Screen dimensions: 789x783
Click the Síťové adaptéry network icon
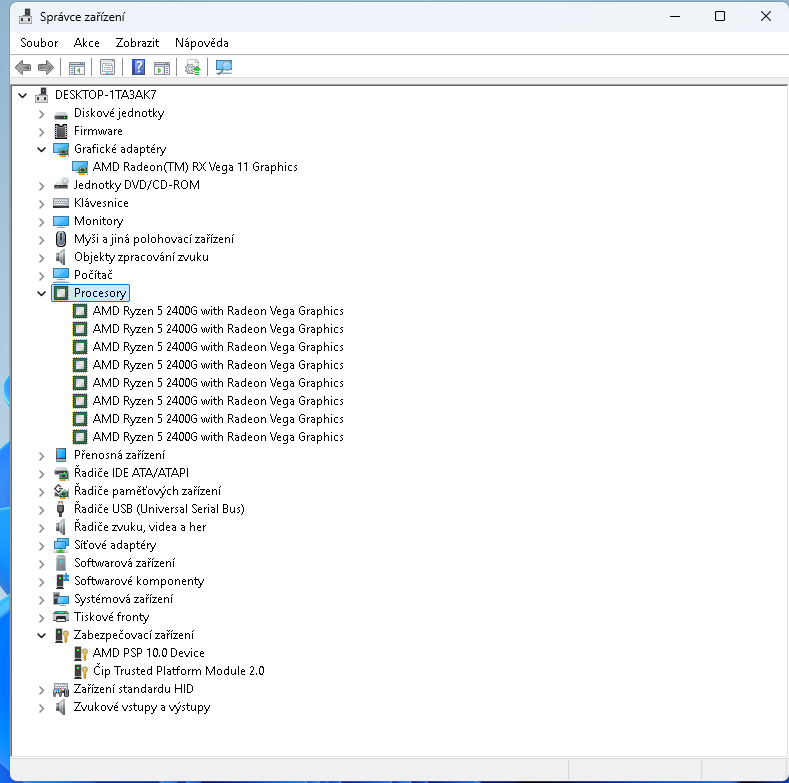point(61,545)
